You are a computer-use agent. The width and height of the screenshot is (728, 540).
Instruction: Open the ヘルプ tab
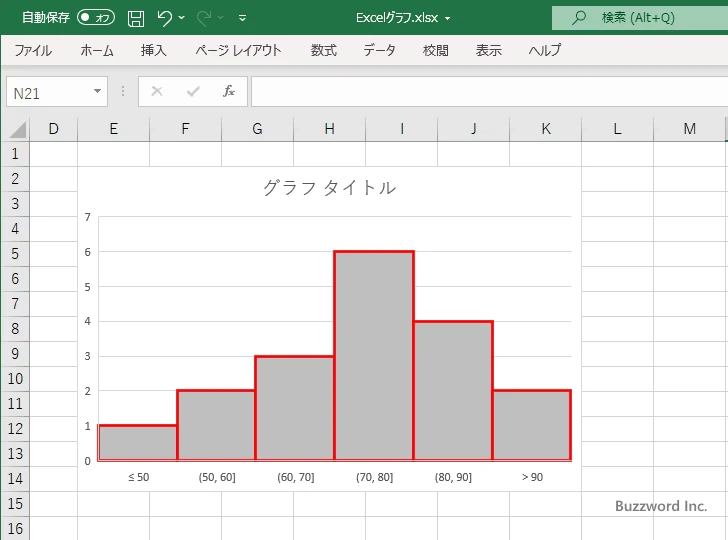click(x=545, y=50)
